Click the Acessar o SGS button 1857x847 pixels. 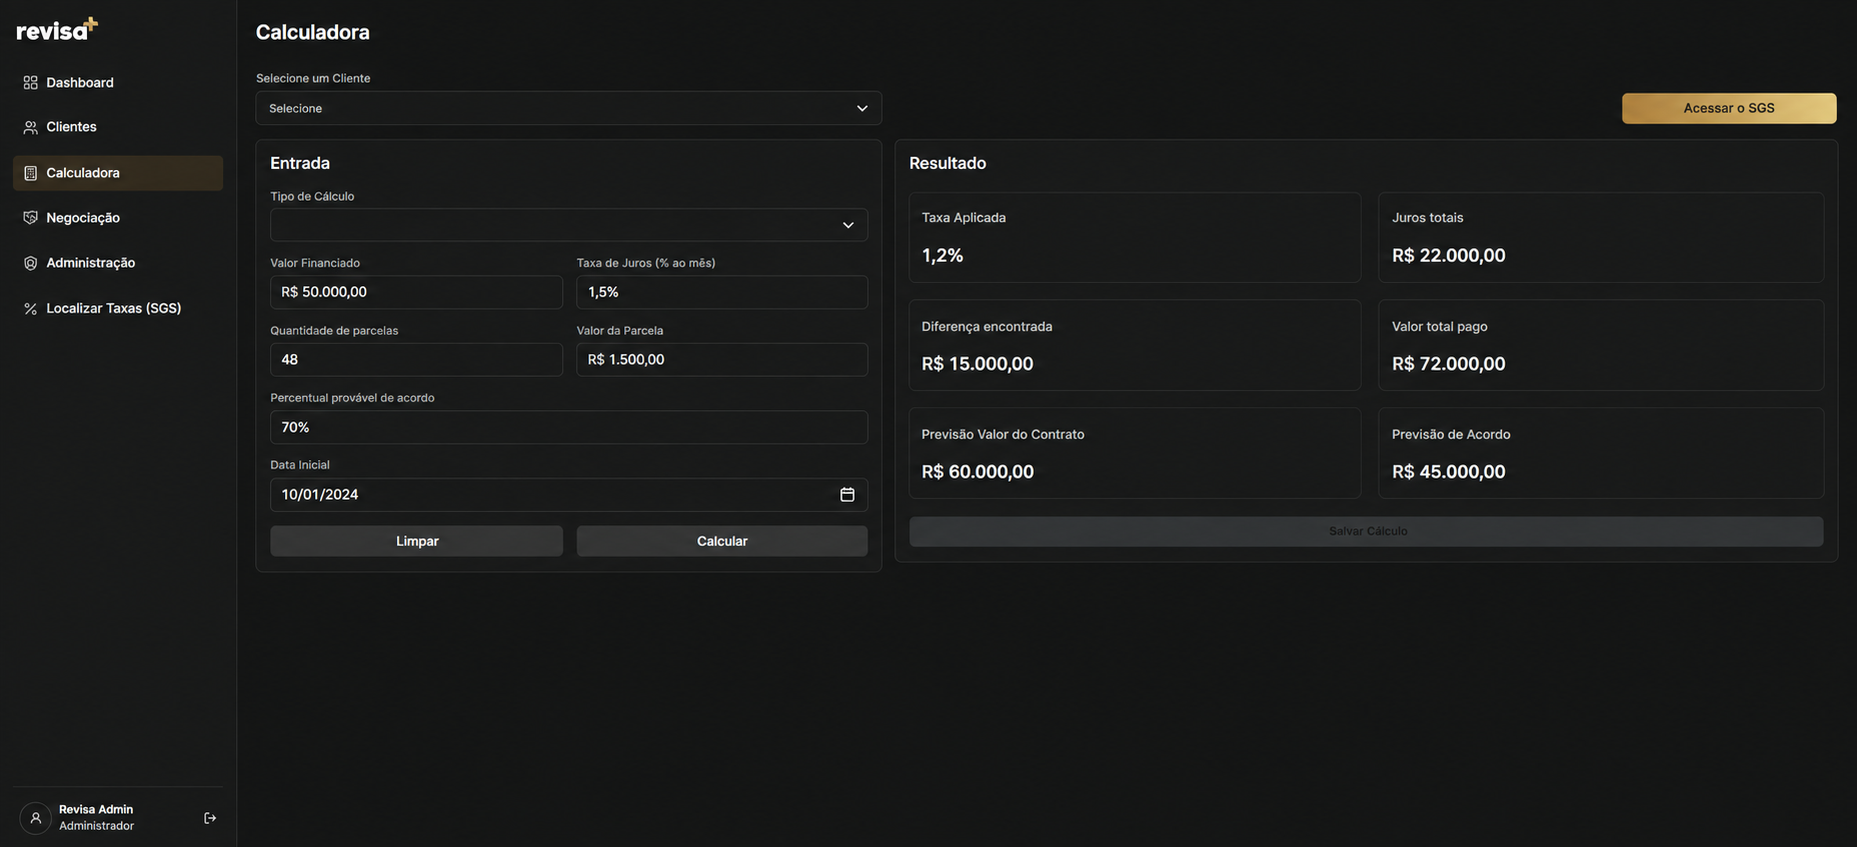click(x=1728, y=108)
